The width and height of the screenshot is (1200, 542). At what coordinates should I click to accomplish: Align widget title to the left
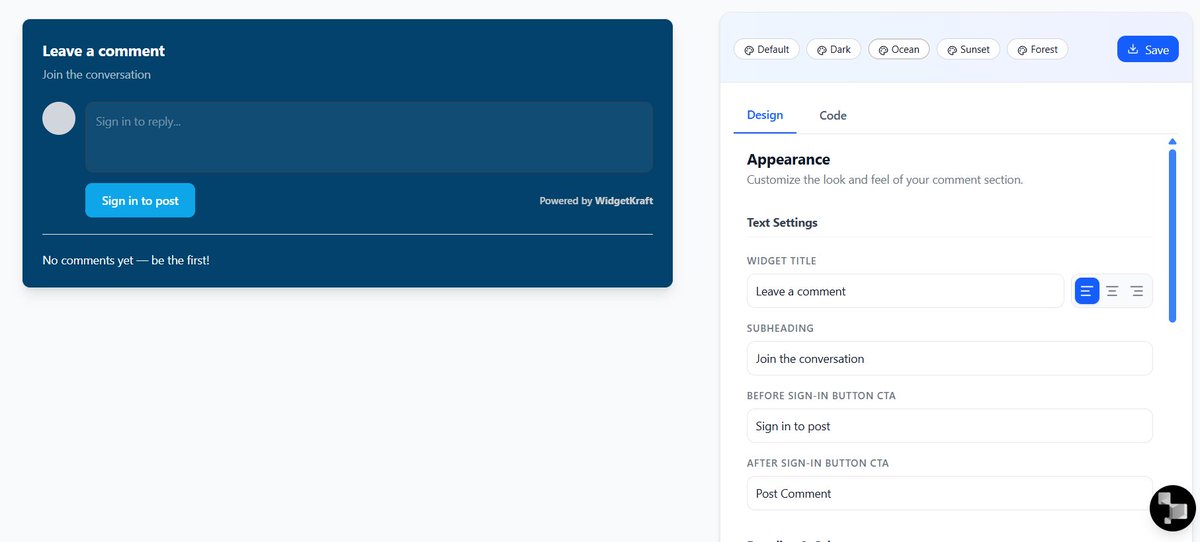(x=1087, y=291)
